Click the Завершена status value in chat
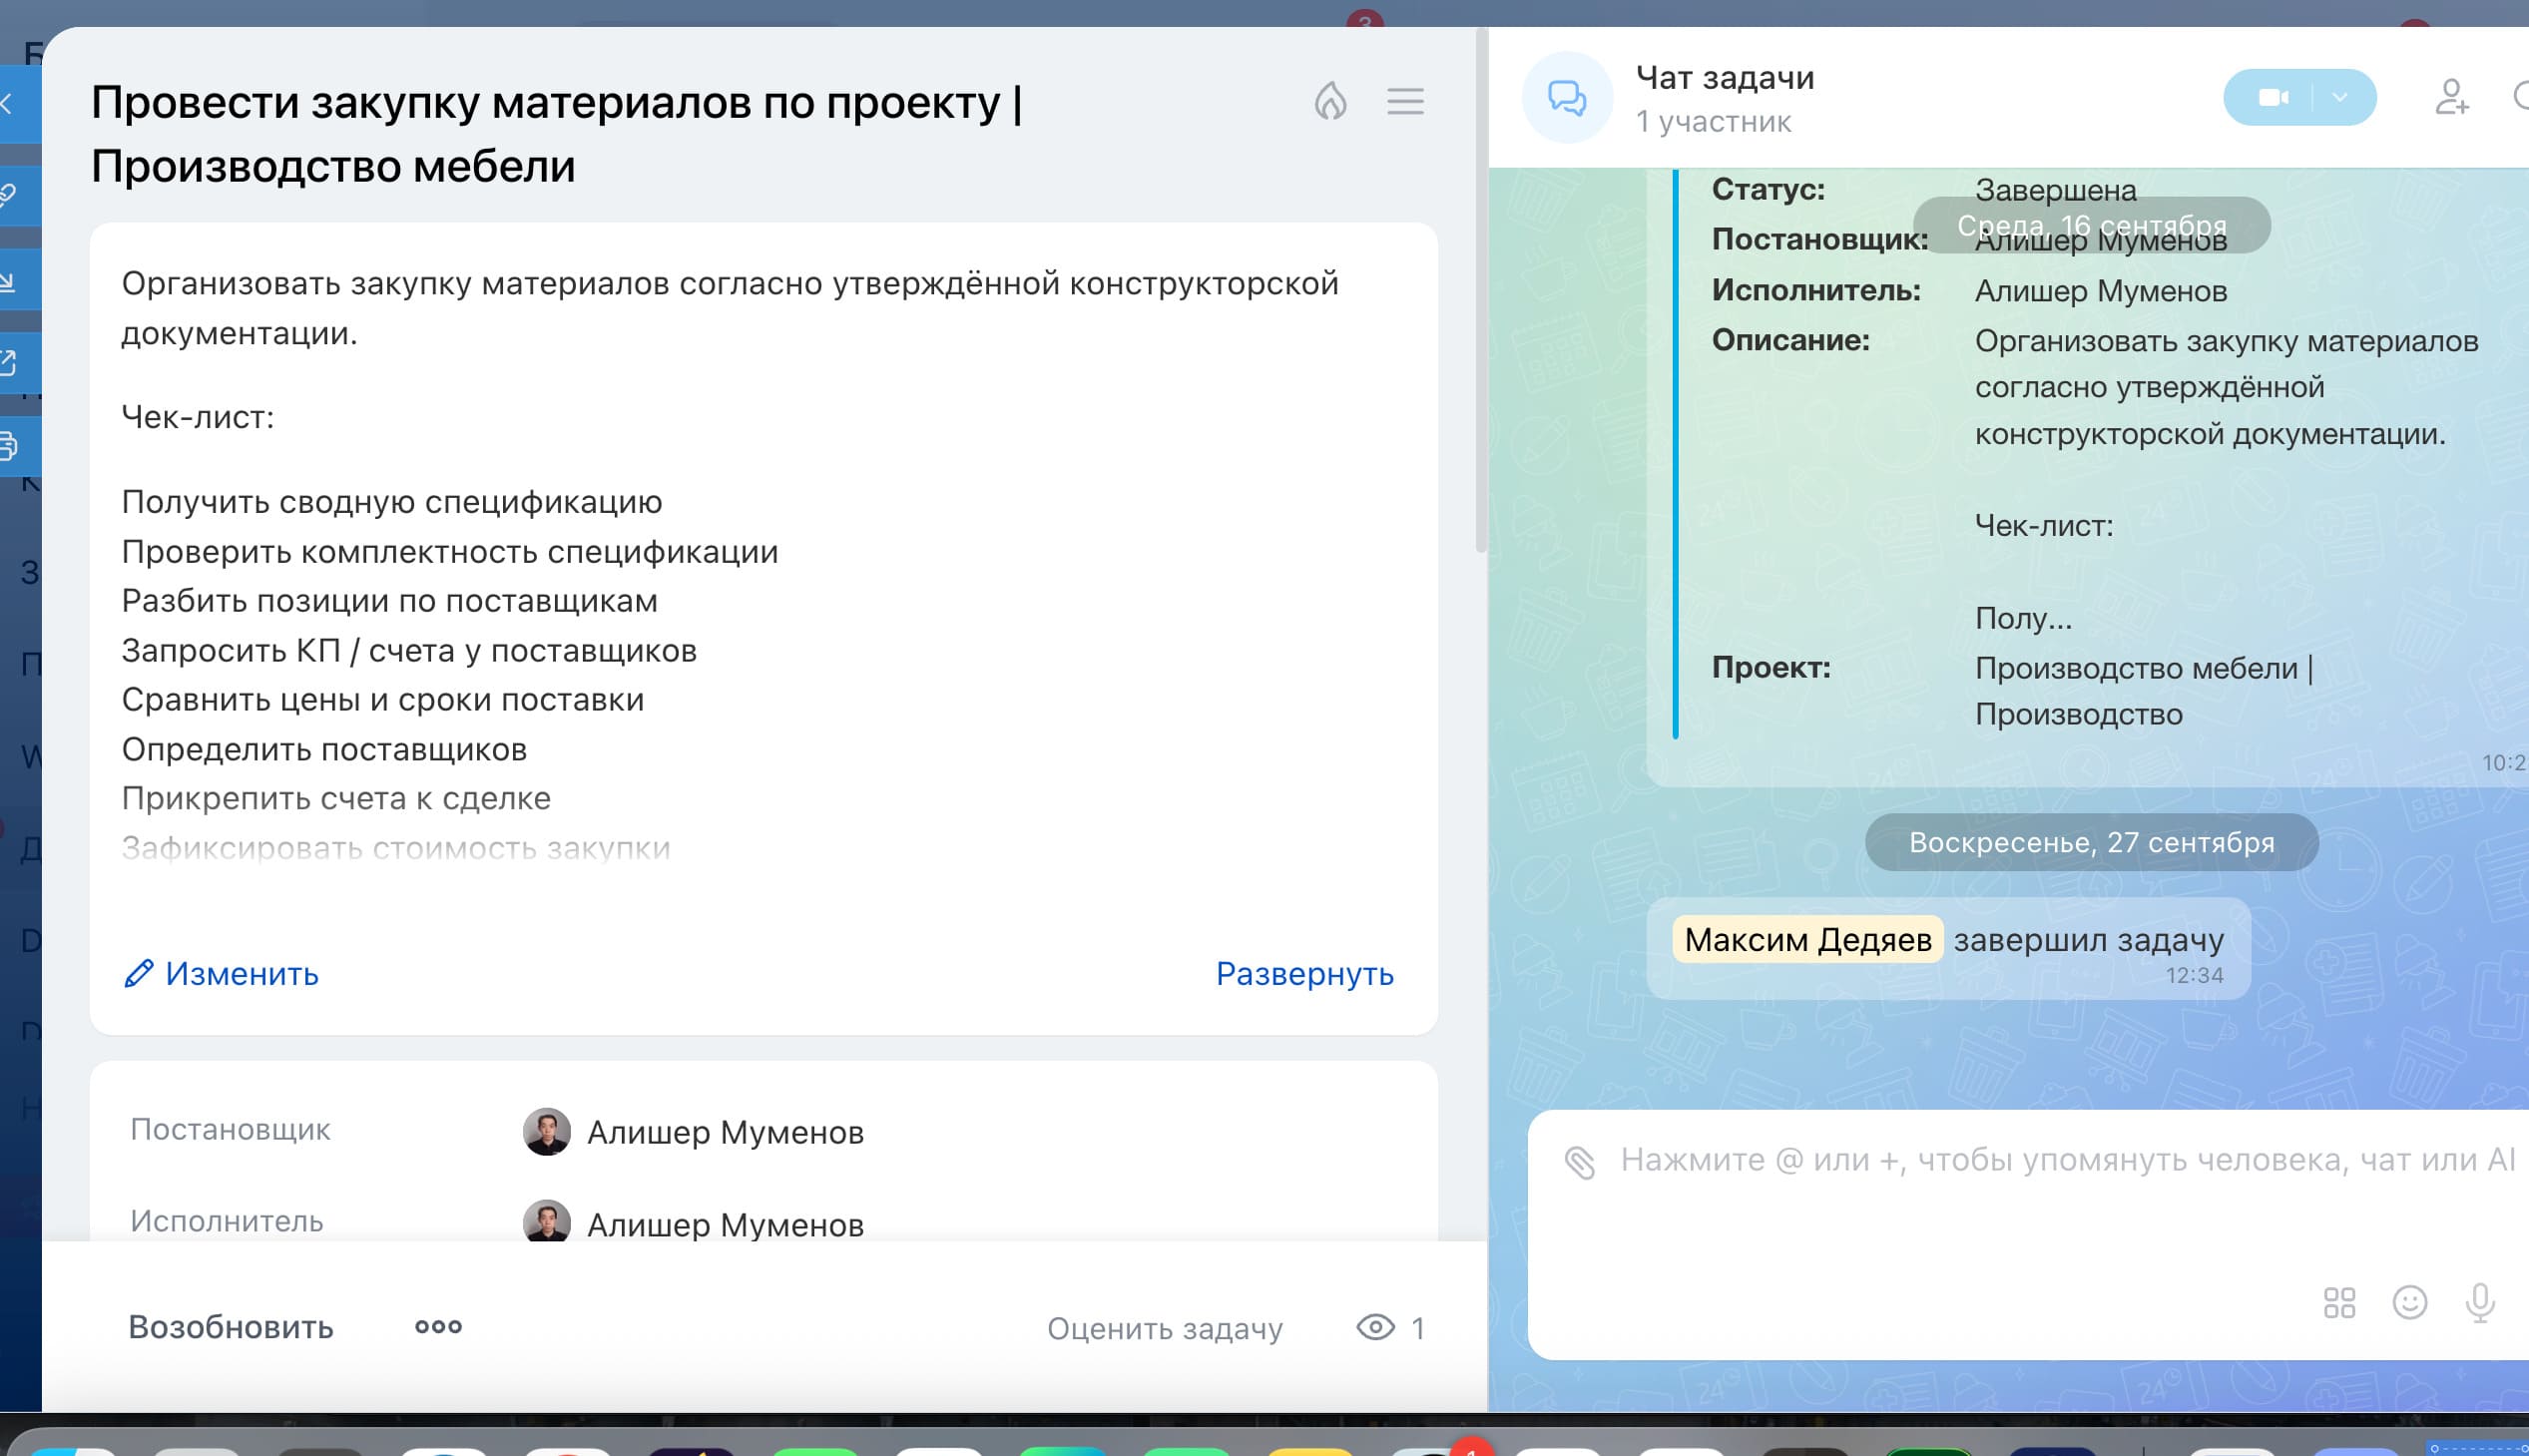 click(x=2055, y=190)
